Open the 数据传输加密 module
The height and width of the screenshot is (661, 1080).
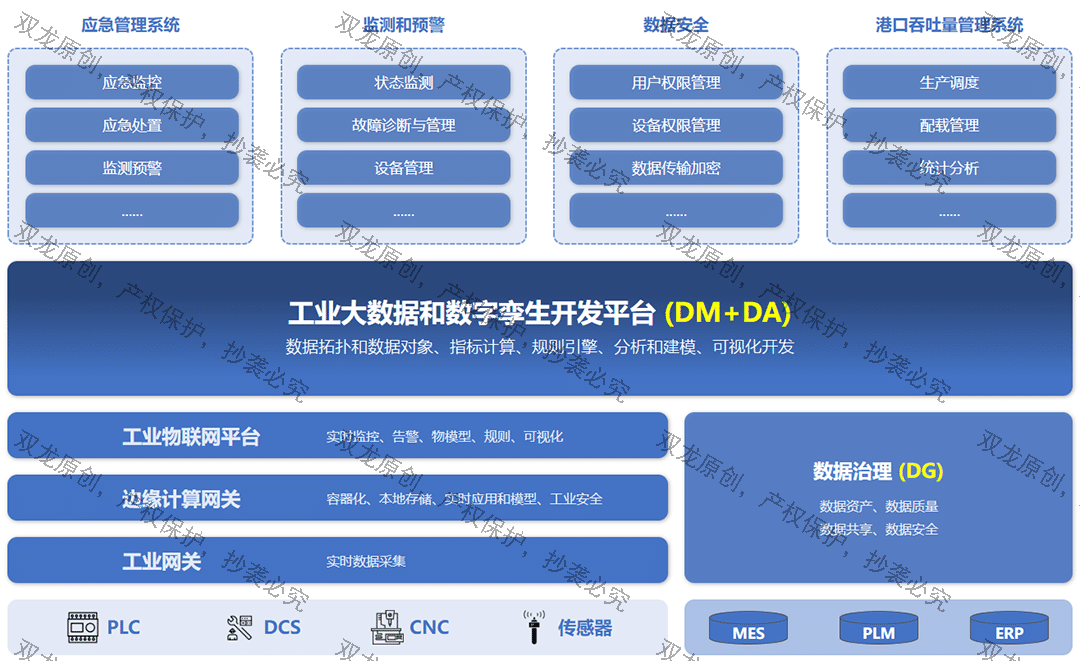click(x=676, y=168)
